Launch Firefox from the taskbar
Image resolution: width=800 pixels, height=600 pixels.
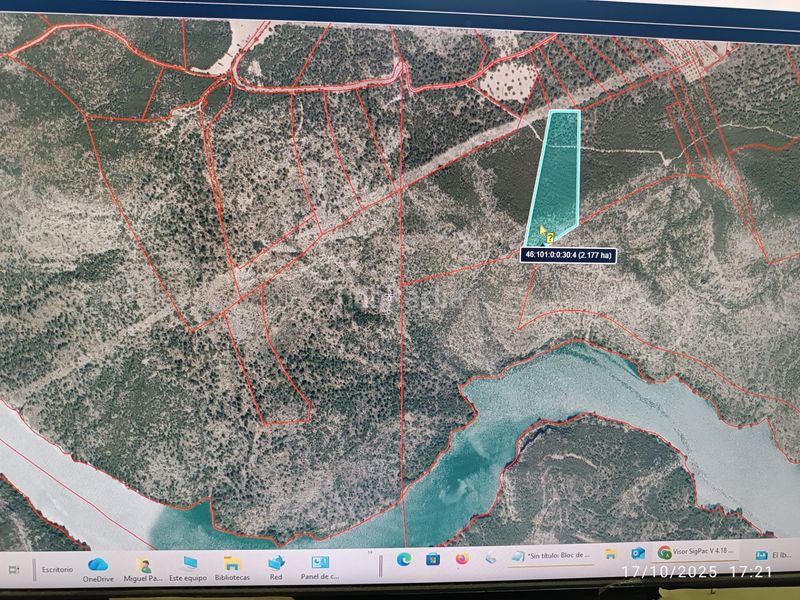tap(461, 558)
